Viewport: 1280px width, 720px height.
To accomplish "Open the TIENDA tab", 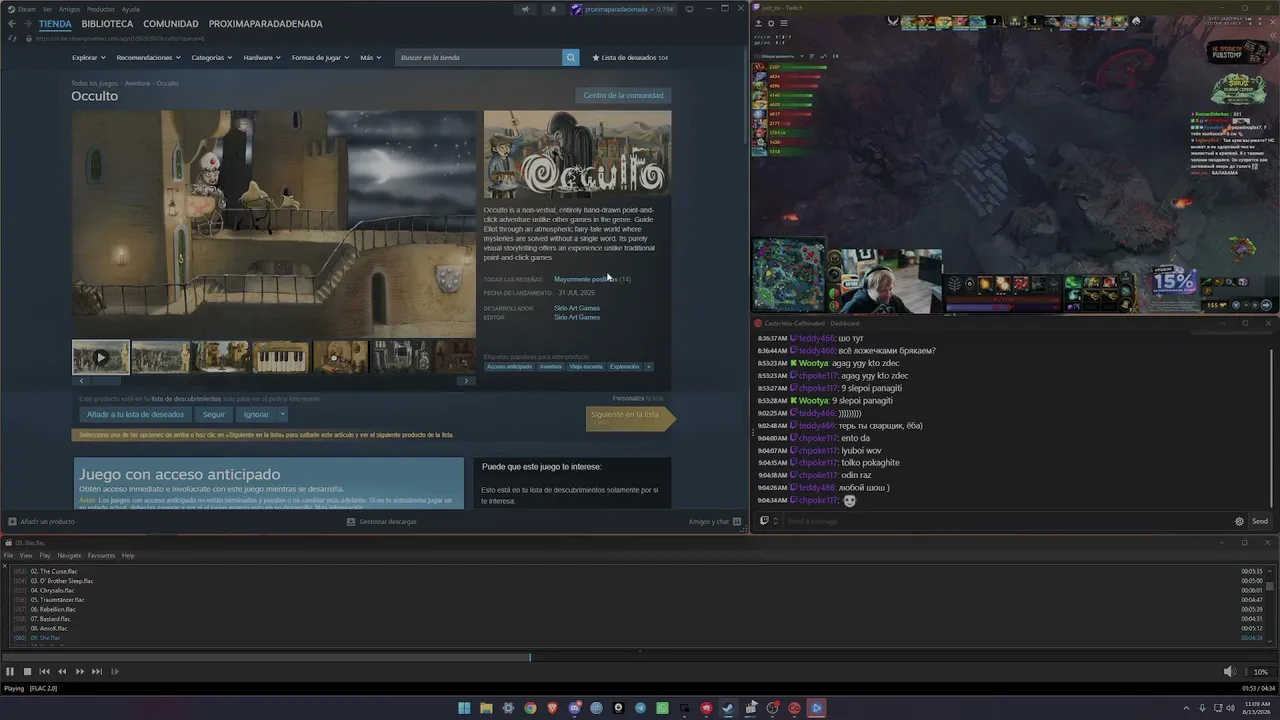I will 55,24.
